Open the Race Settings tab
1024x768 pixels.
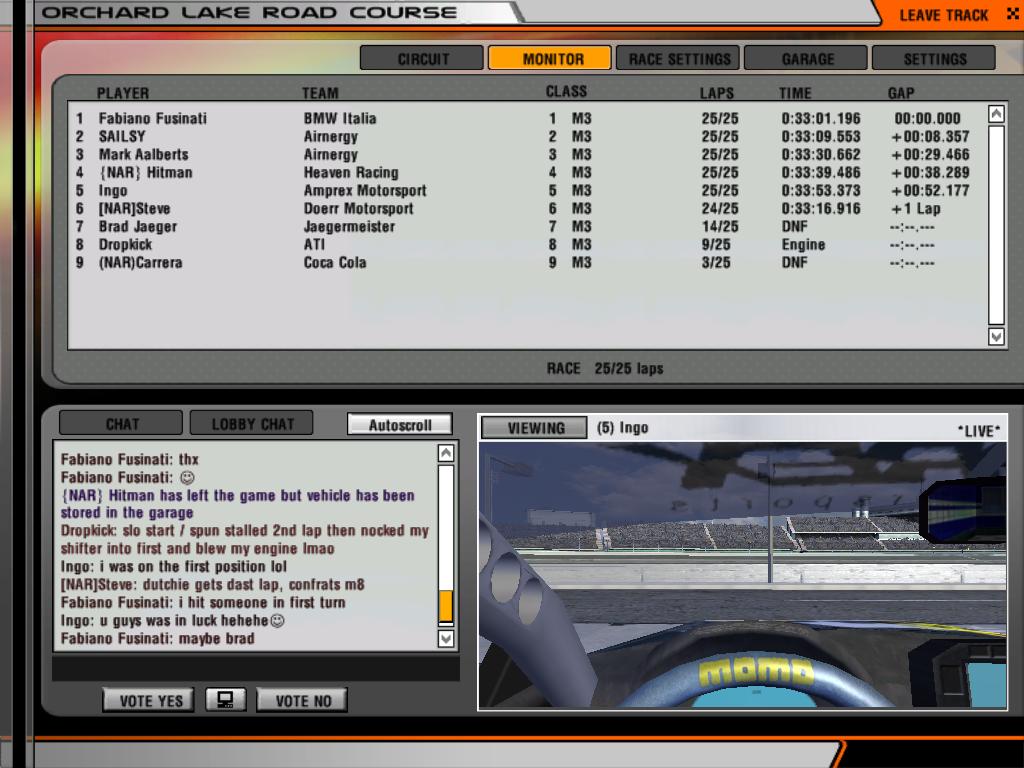click(x=678, y=59)
